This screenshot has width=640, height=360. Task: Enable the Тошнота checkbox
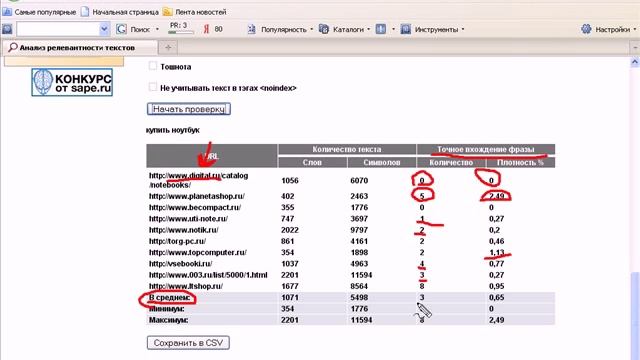pos(153,66)
